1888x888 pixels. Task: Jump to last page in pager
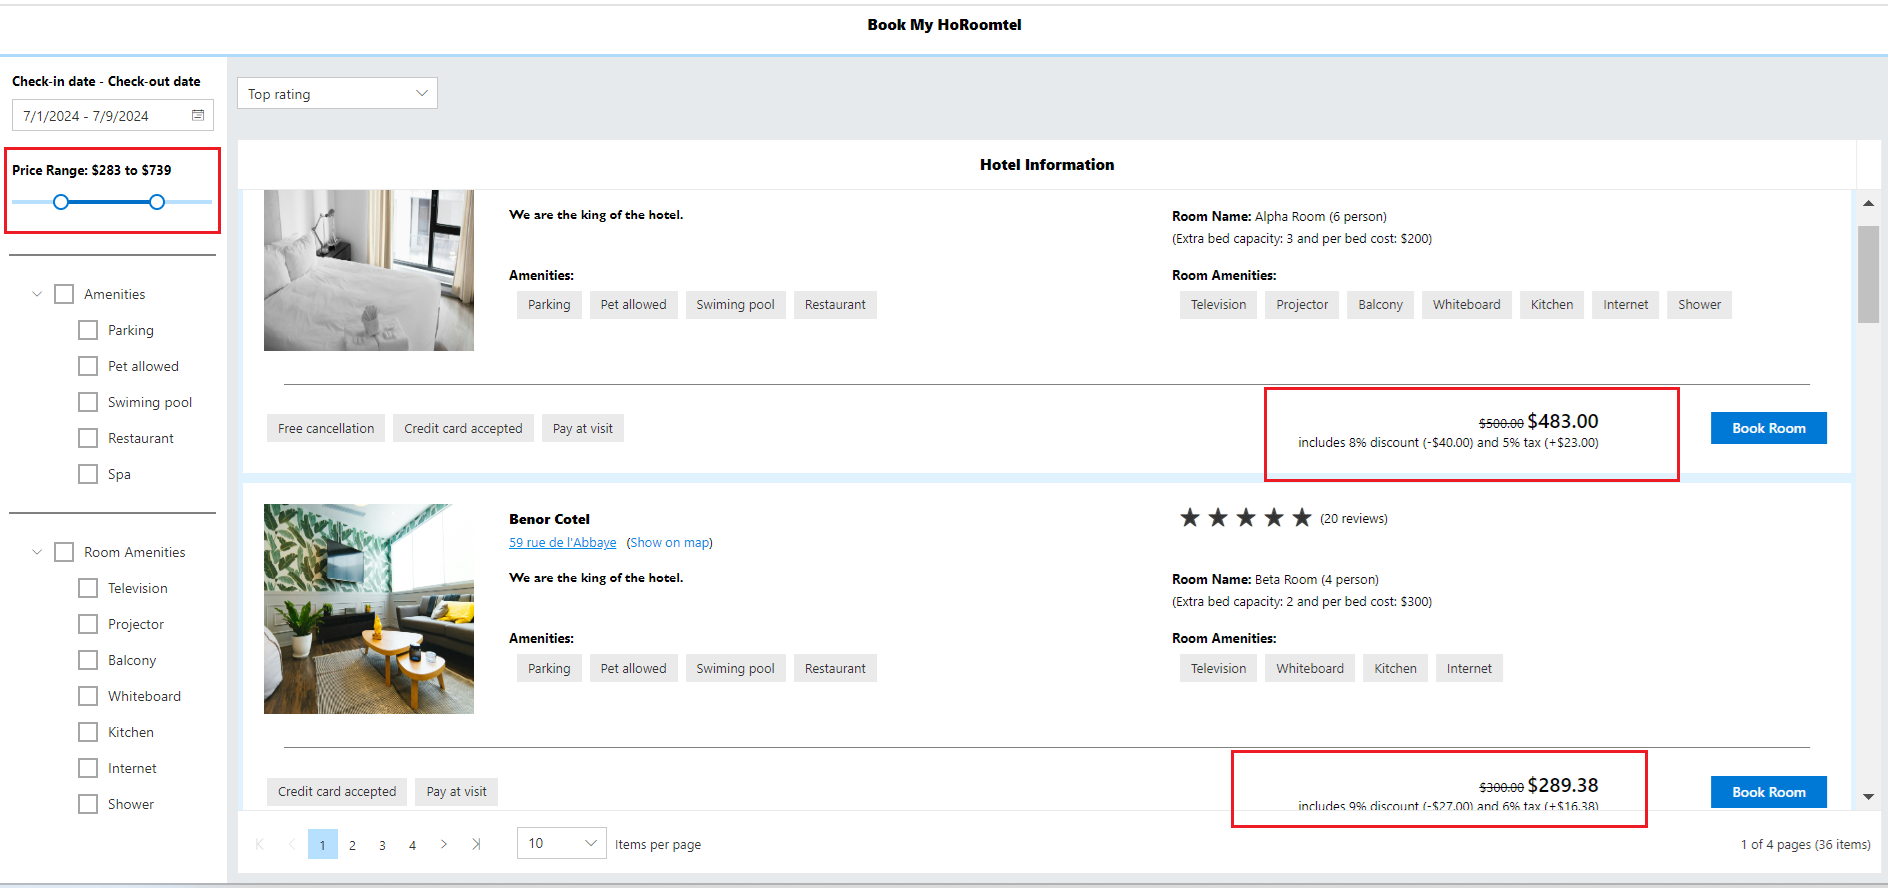click(476, 844)
